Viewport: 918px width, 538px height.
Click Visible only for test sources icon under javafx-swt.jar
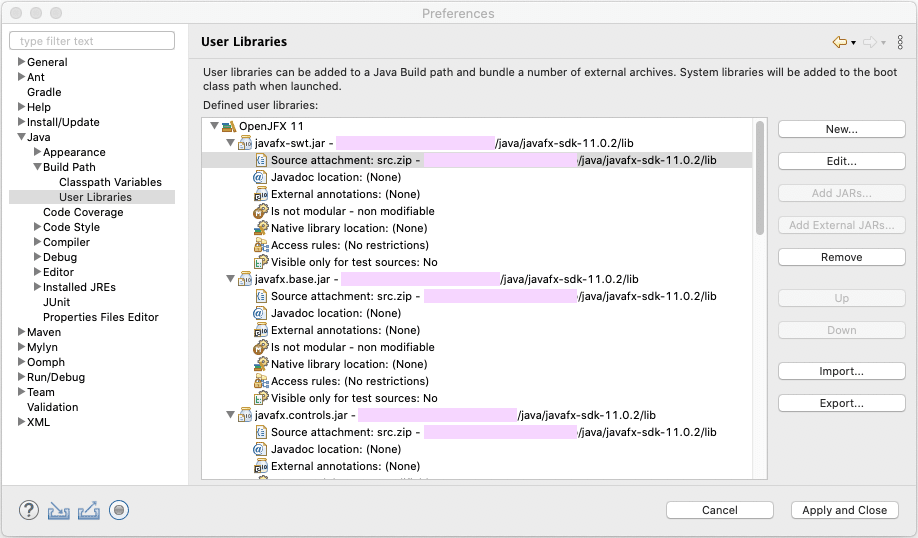pos(261,262)
